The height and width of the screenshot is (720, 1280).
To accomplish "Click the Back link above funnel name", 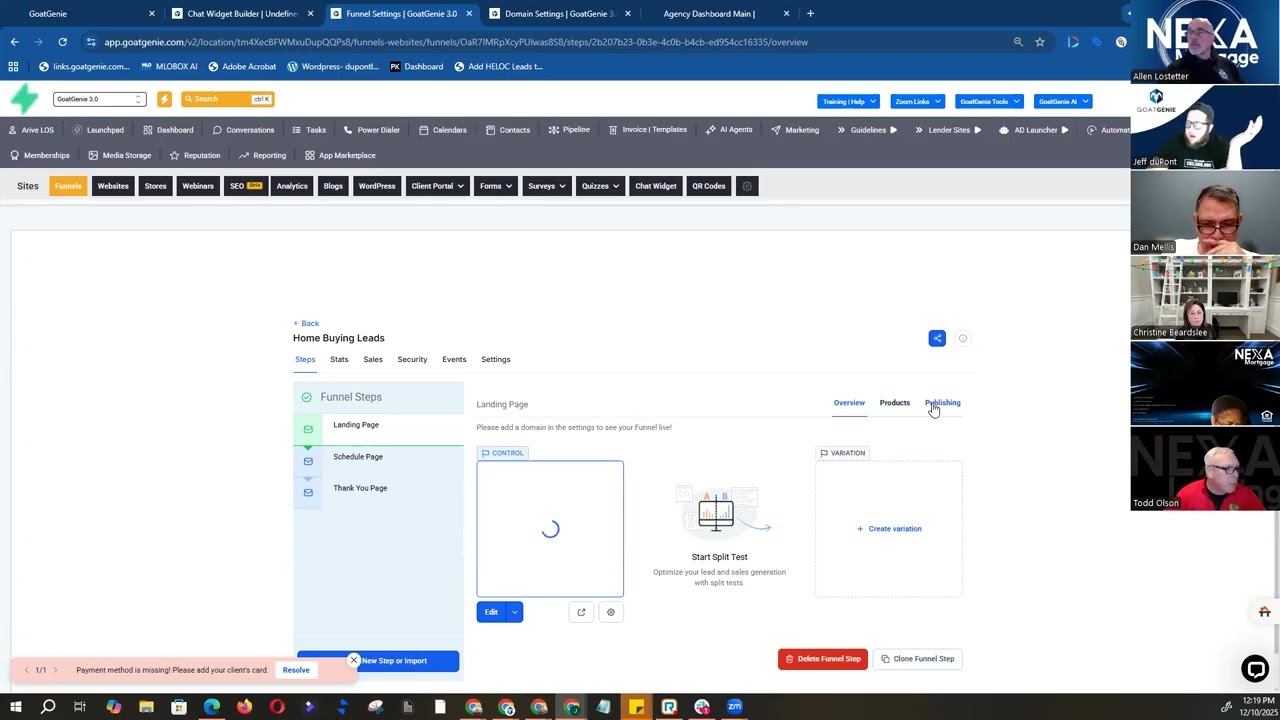I will pos(306,323).
